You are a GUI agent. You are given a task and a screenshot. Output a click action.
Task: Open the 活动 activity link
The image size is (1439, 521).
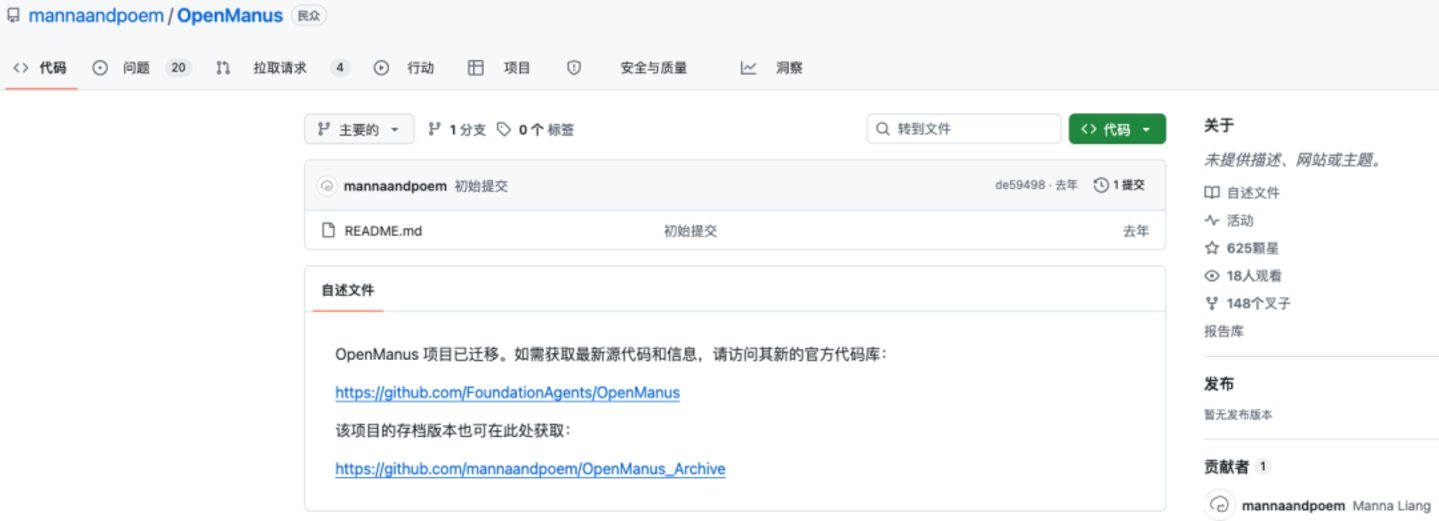(1240, 221)
